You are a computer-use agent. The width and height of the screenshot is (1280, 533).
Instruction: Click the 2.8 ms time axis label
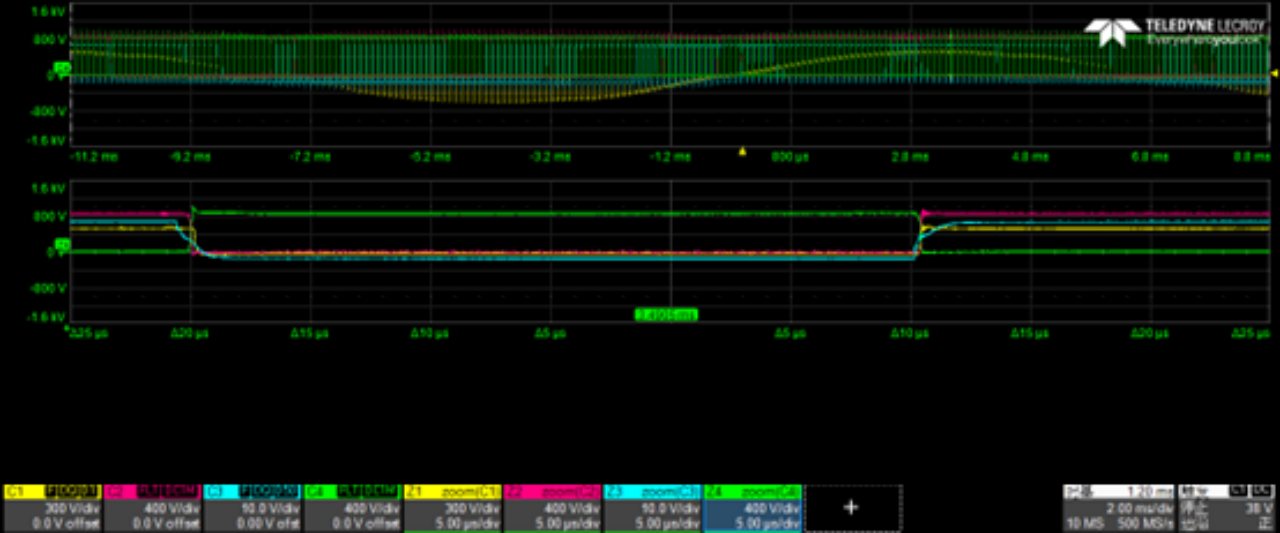908,157
